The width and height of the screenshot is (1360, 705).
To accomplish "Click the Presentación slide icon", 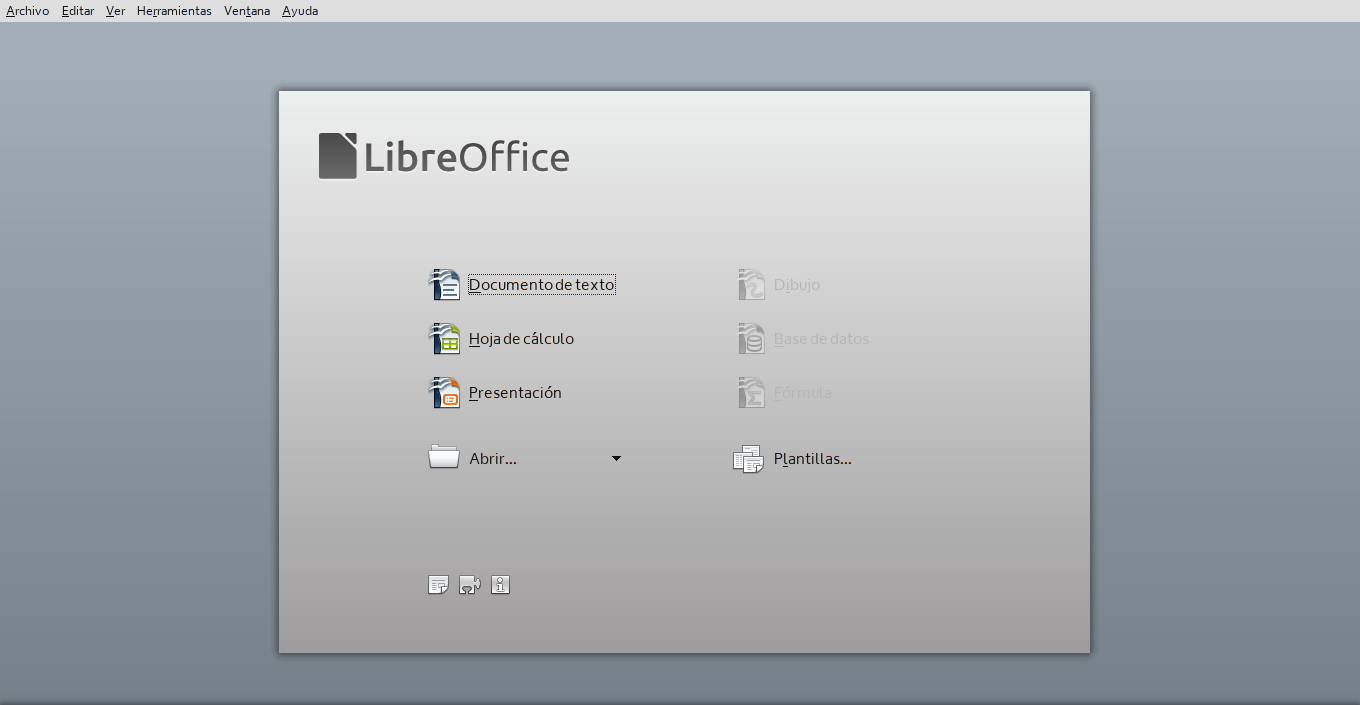I will pyautogui.click(x=445, y=393).
